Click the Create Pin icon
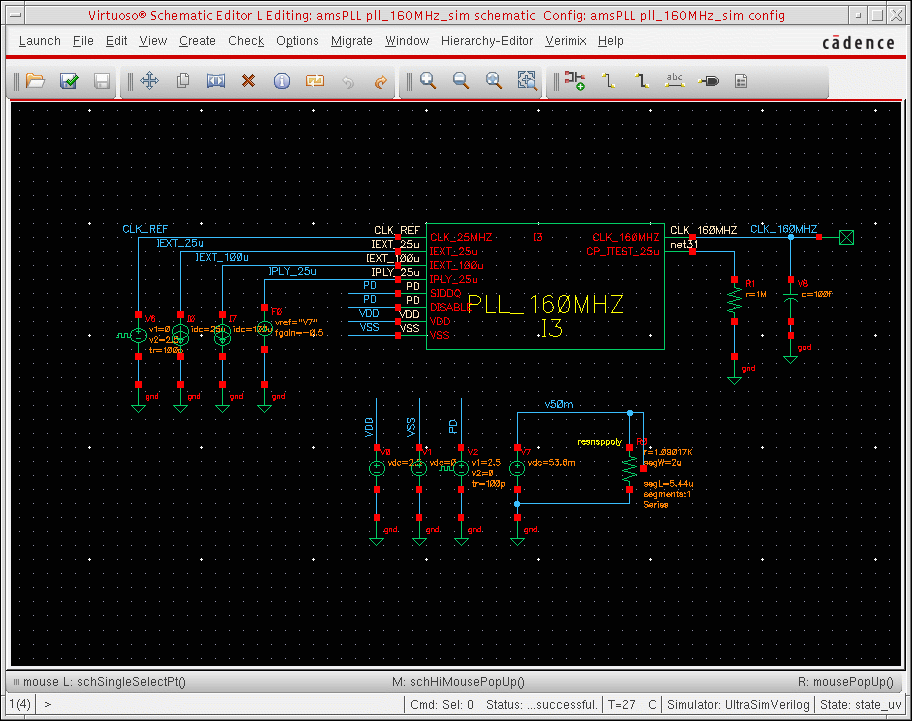 [708, 81]
